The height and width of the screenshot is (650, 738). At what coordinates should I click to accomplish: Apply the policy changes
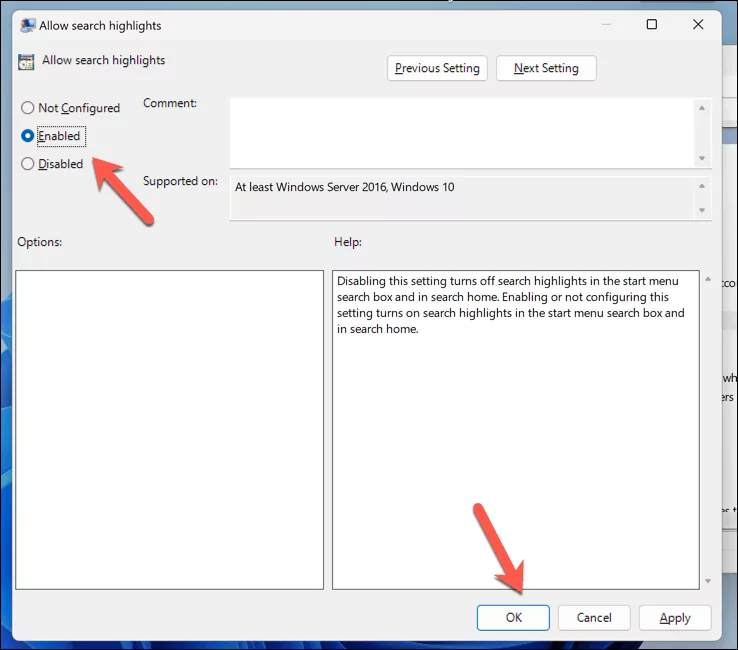click(x=675, y=618)
